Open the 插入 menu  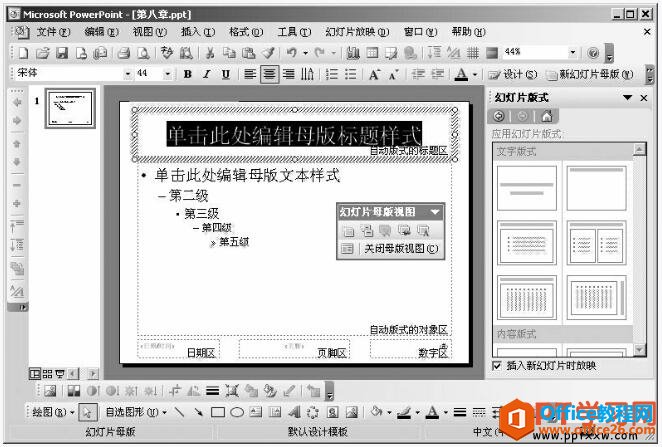pyautogui.click(x=198, y=32)
